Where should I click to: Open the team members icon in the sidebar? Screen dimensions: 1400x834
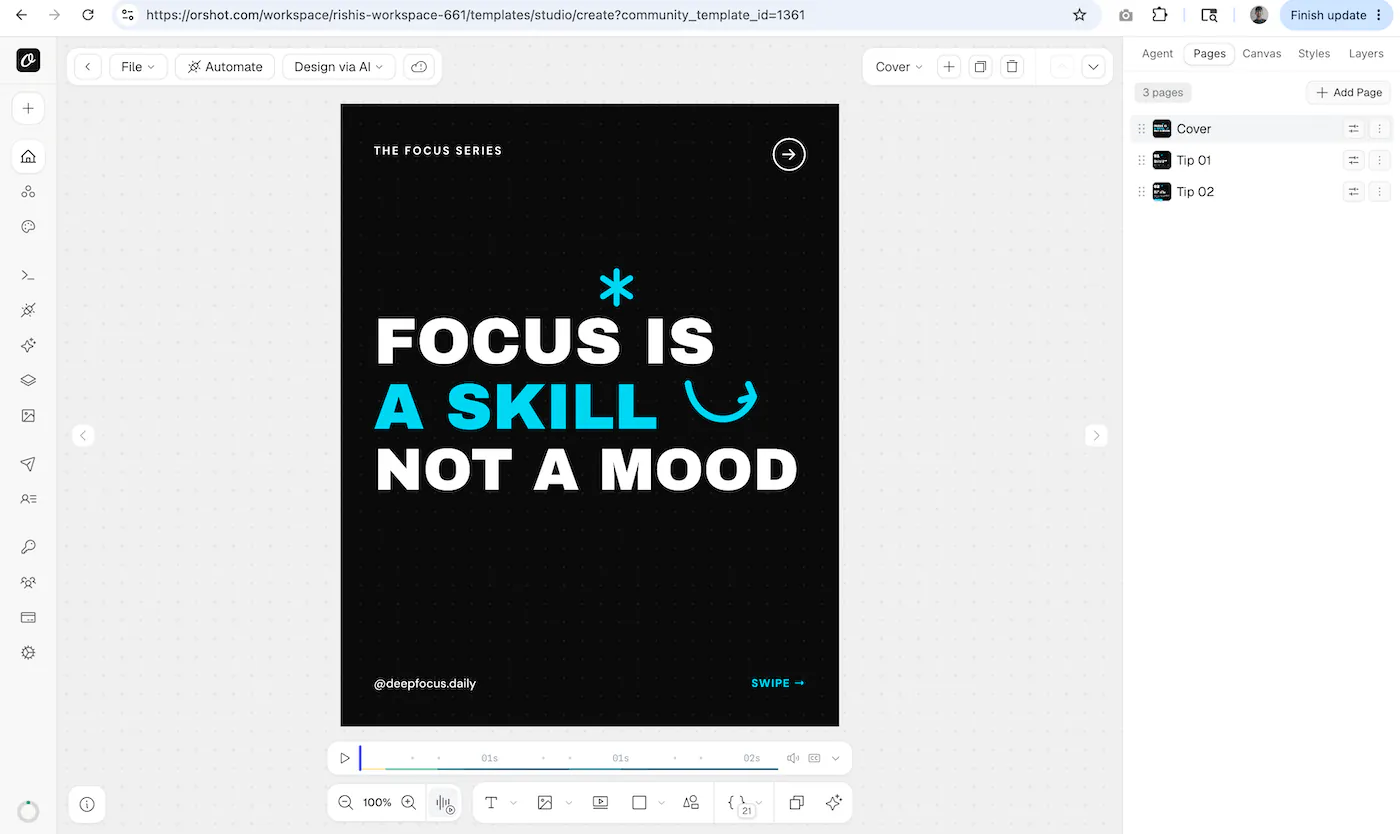tap(28, 582)
